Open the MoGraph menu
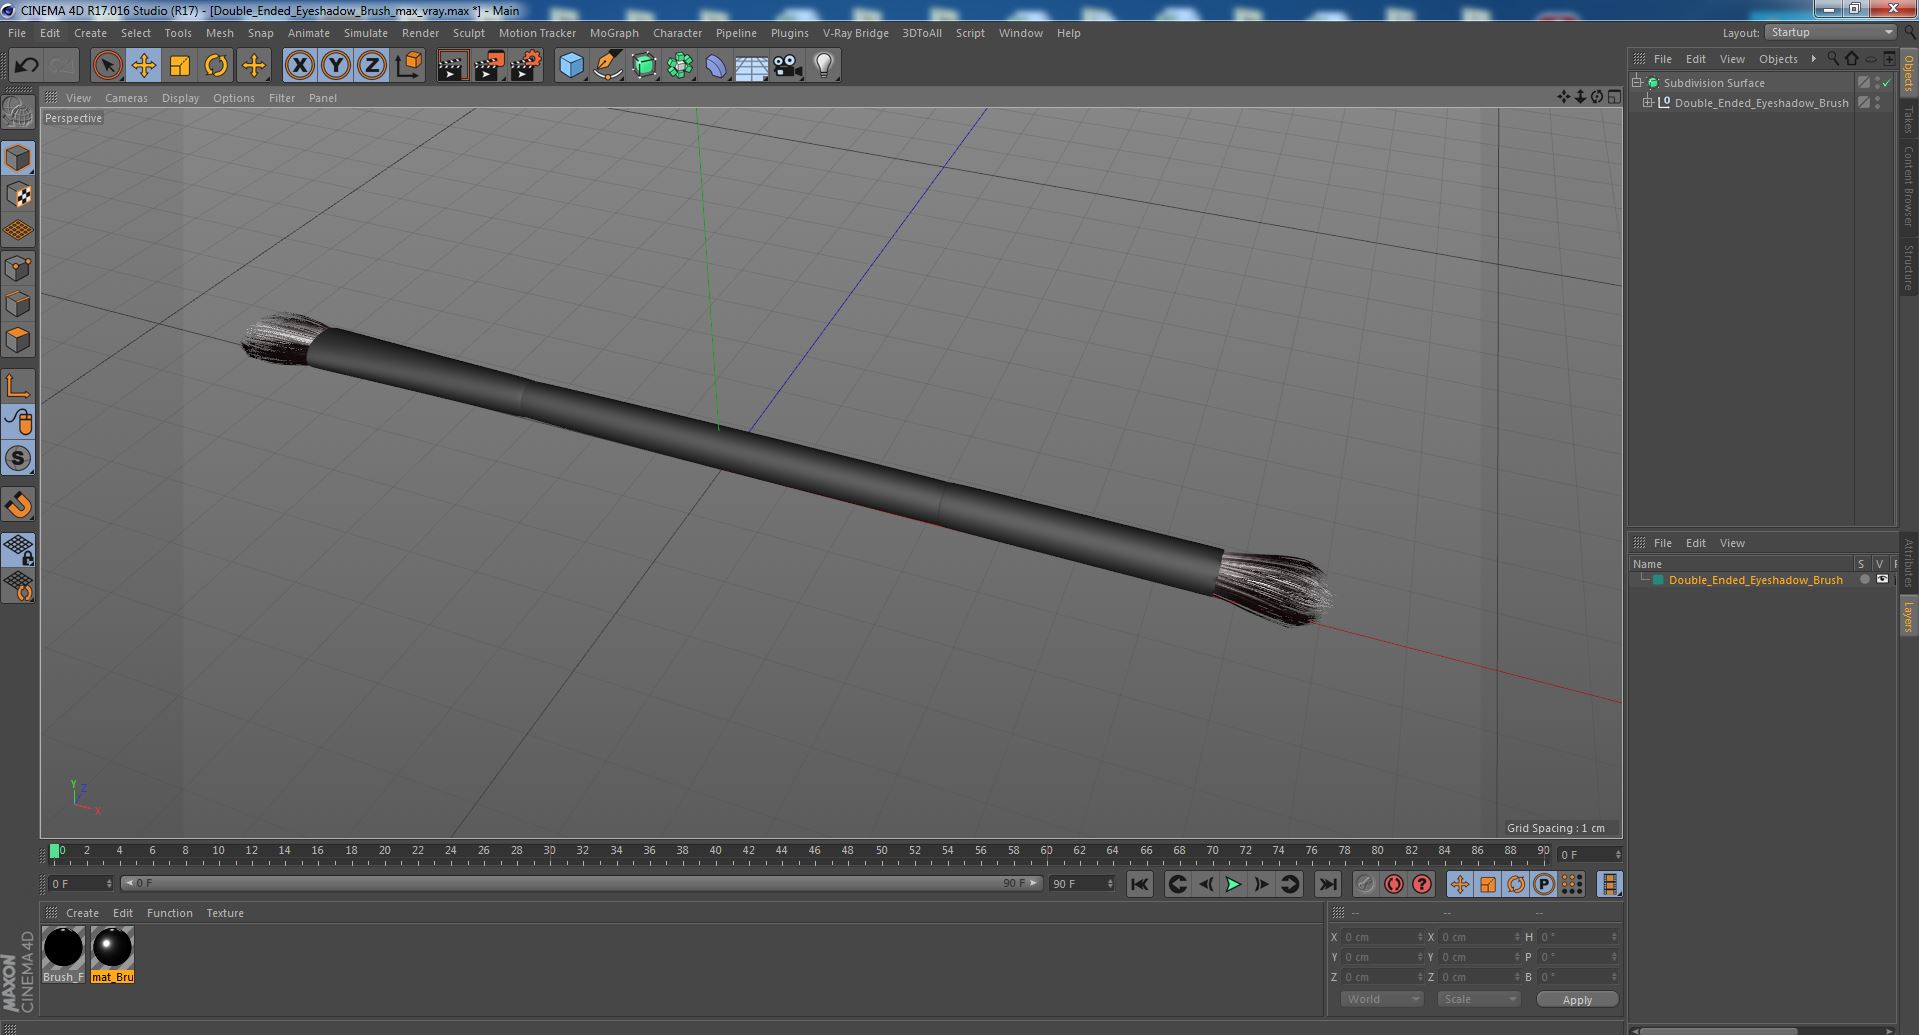This screenshot has height=1035, width=1919. (614, 33)
